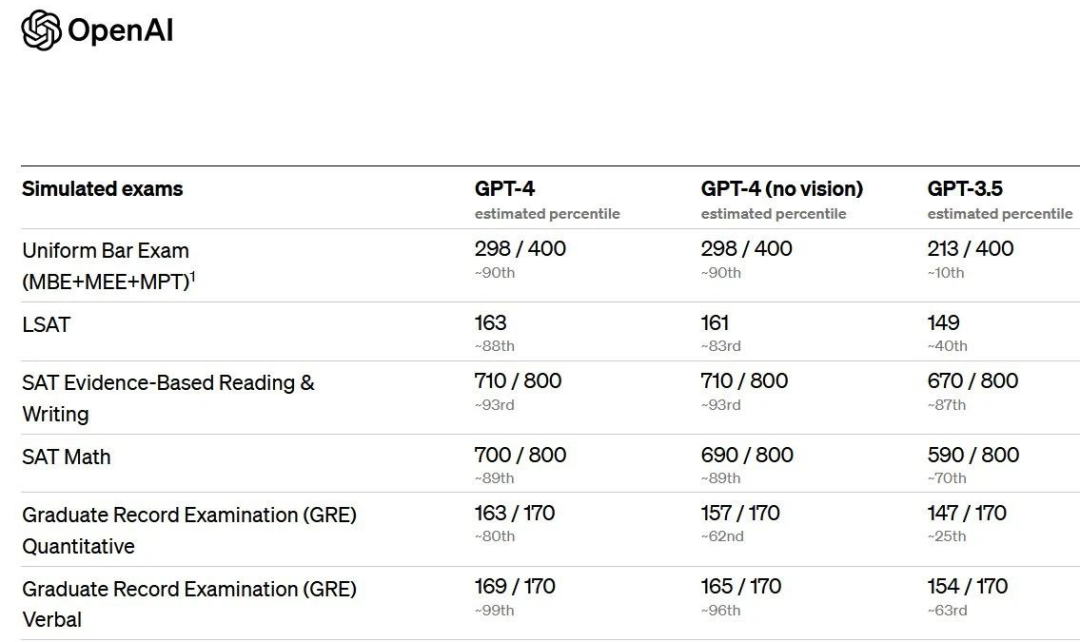Select the SAT Math row label
1080x642 pixels.
[x=66, y=457]
